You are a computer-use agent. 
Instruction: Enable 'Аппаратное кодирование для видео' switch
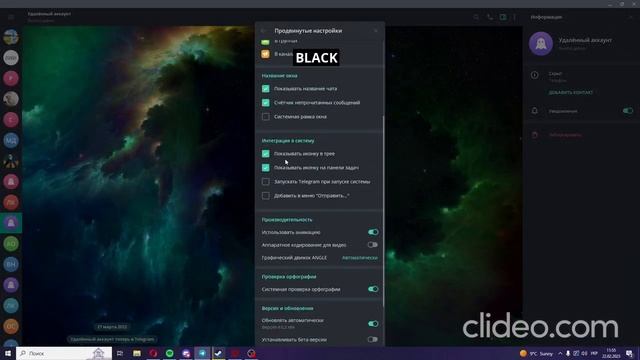point(373,245)
